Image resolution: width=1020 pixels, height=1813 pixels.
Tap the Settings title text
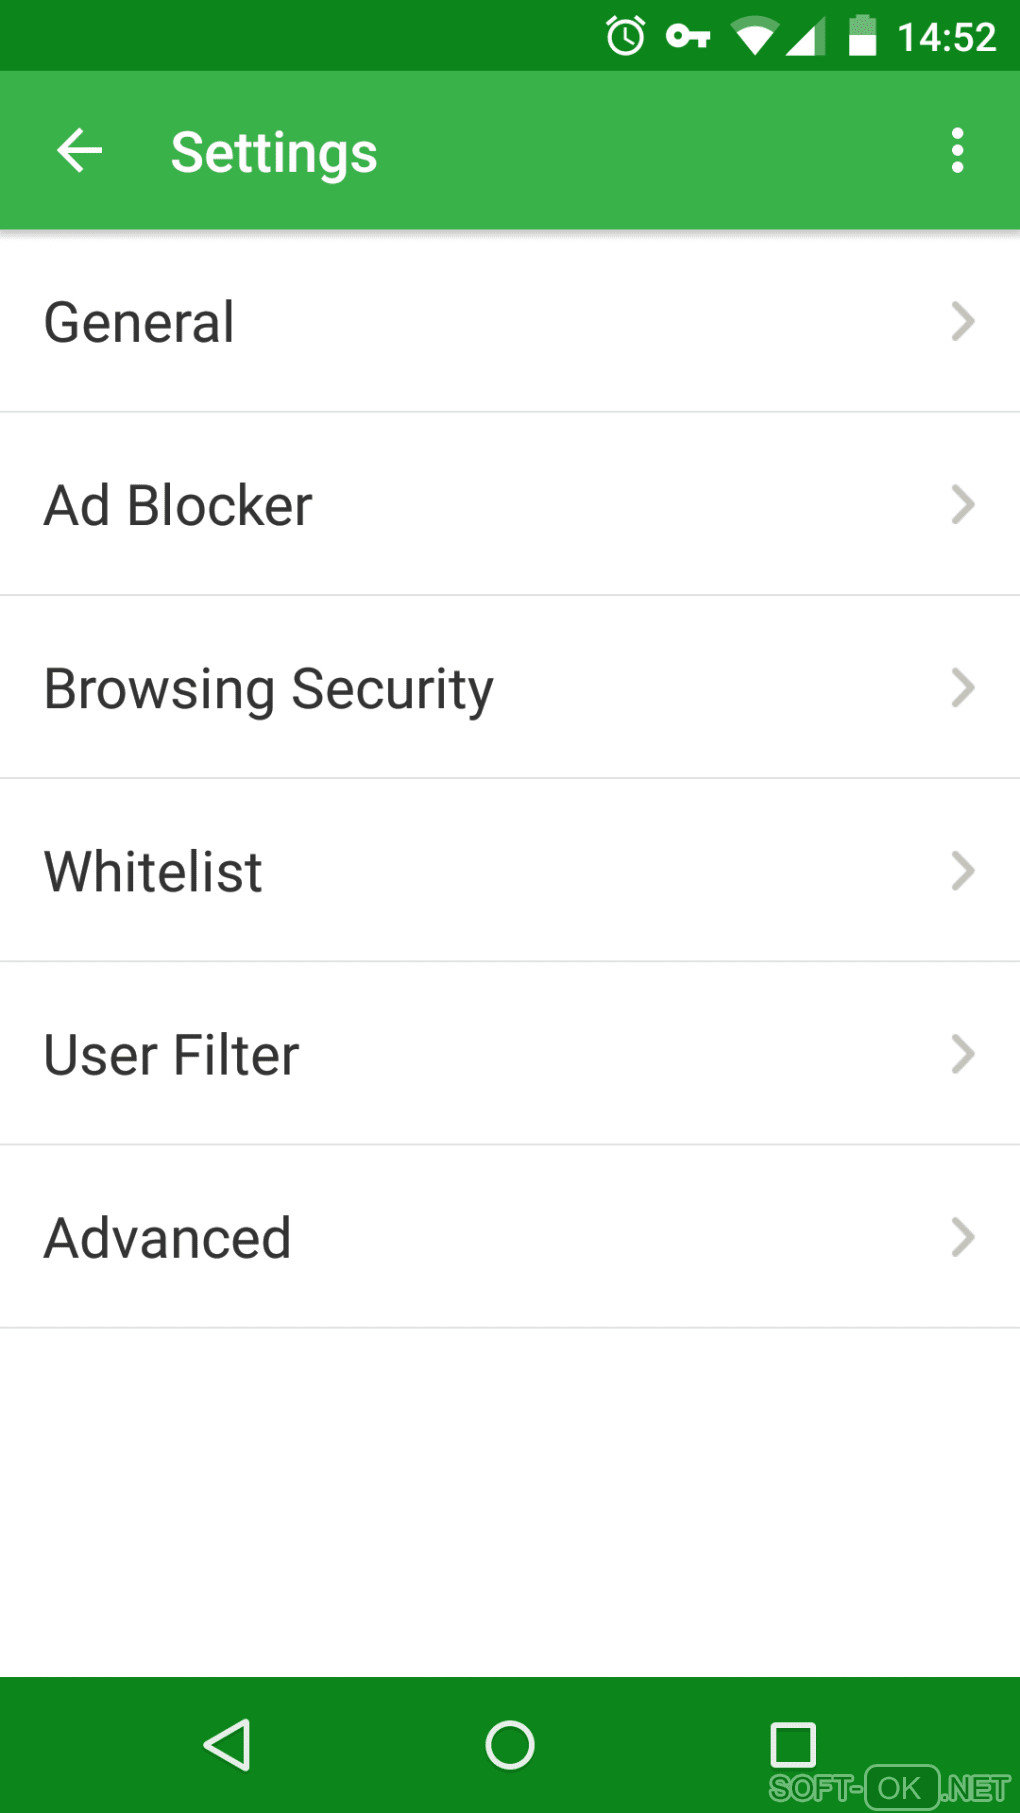click(x=274, y=153)
